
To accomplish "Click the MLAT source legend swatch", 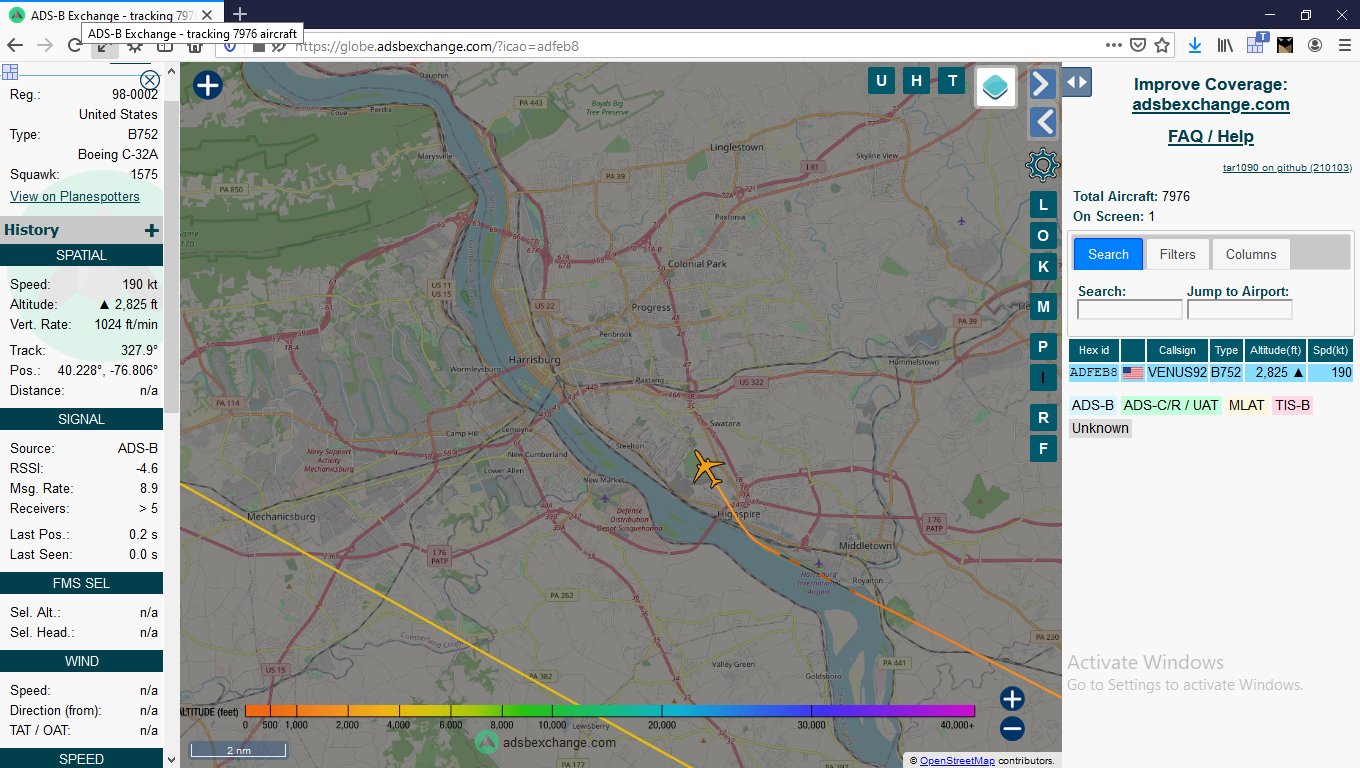I will [1246, 405].
